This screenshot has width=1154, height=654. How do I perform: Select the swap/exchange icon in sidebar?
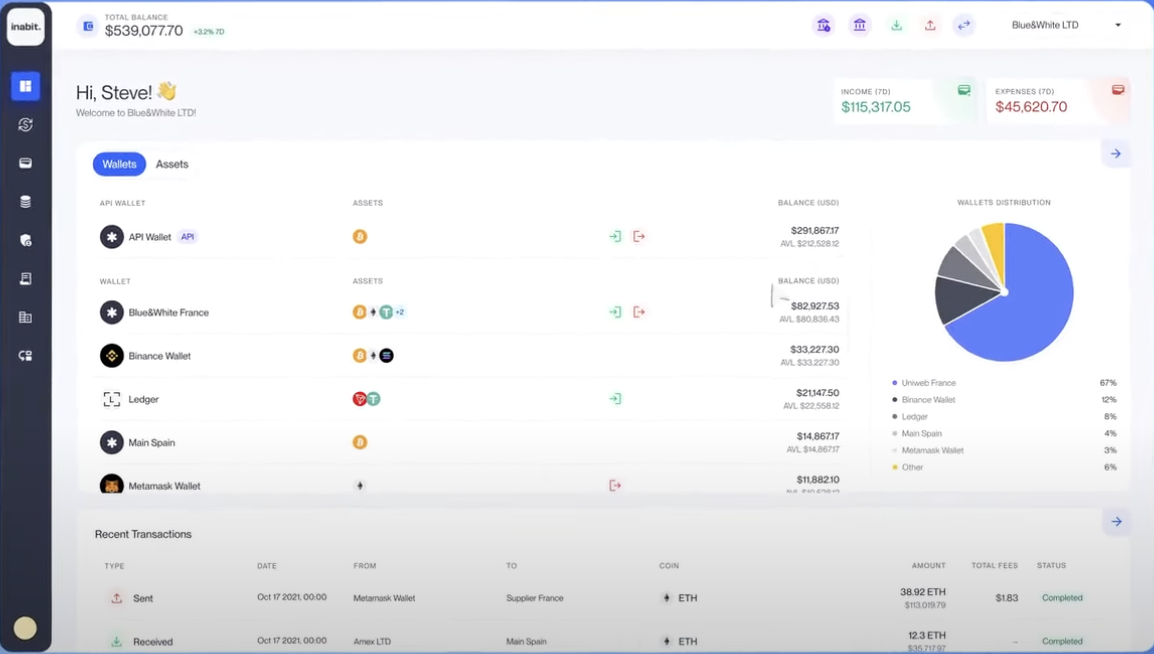tap(25, 124)
